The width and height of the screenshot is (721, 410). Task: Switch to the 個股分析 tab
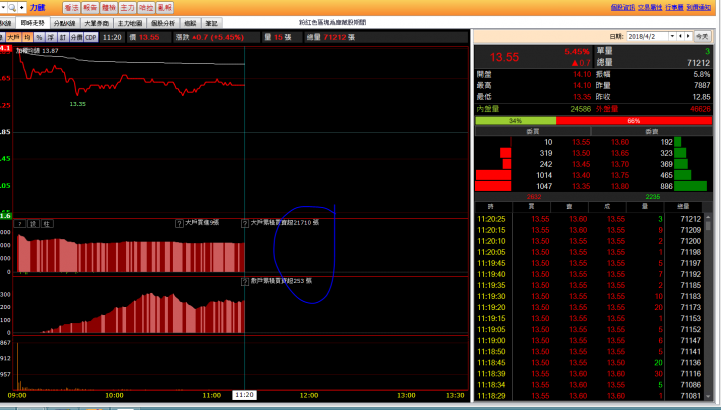coord(163,23)
